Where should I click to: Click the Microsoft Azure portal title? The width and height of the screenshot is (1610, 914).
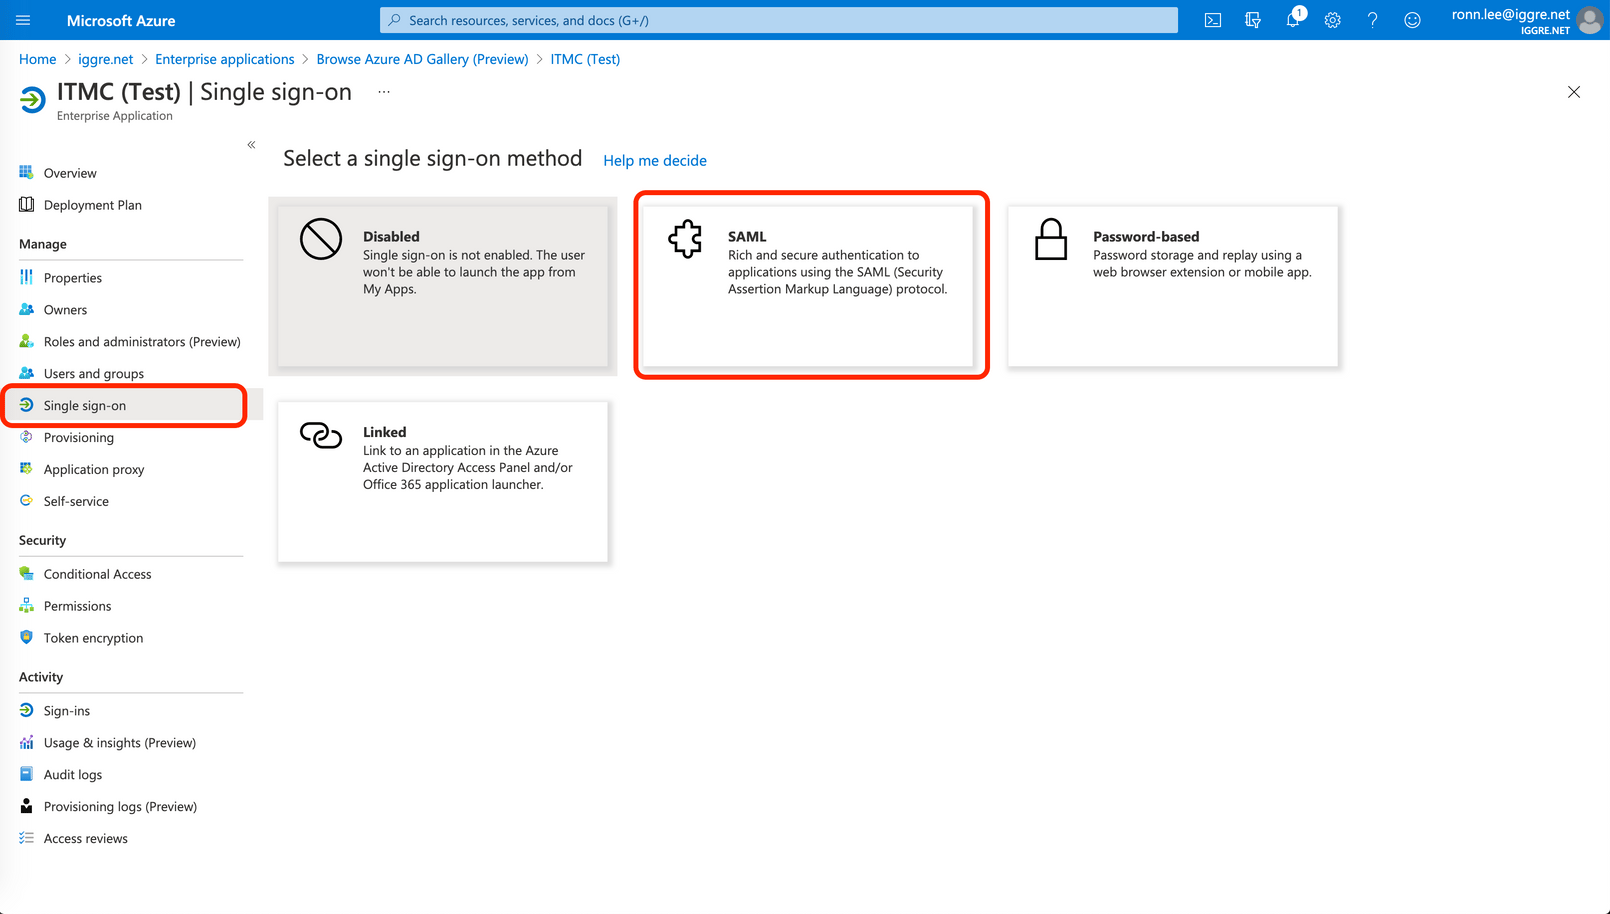(x=121, y=20)
